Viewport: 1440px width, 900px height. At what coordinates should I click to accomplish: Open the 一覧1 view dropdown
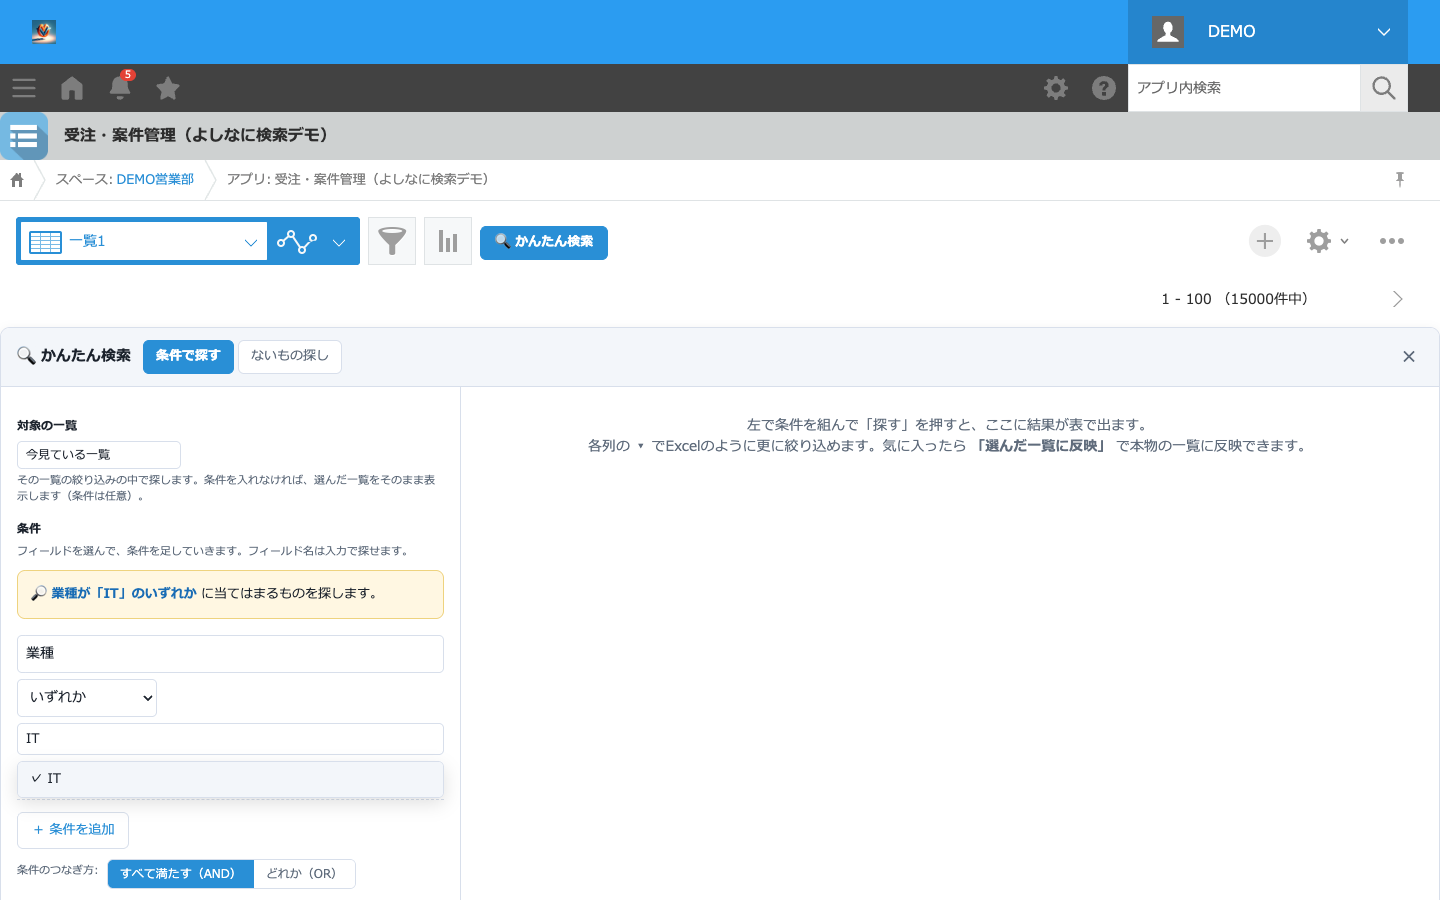click(x=144, y=241)
